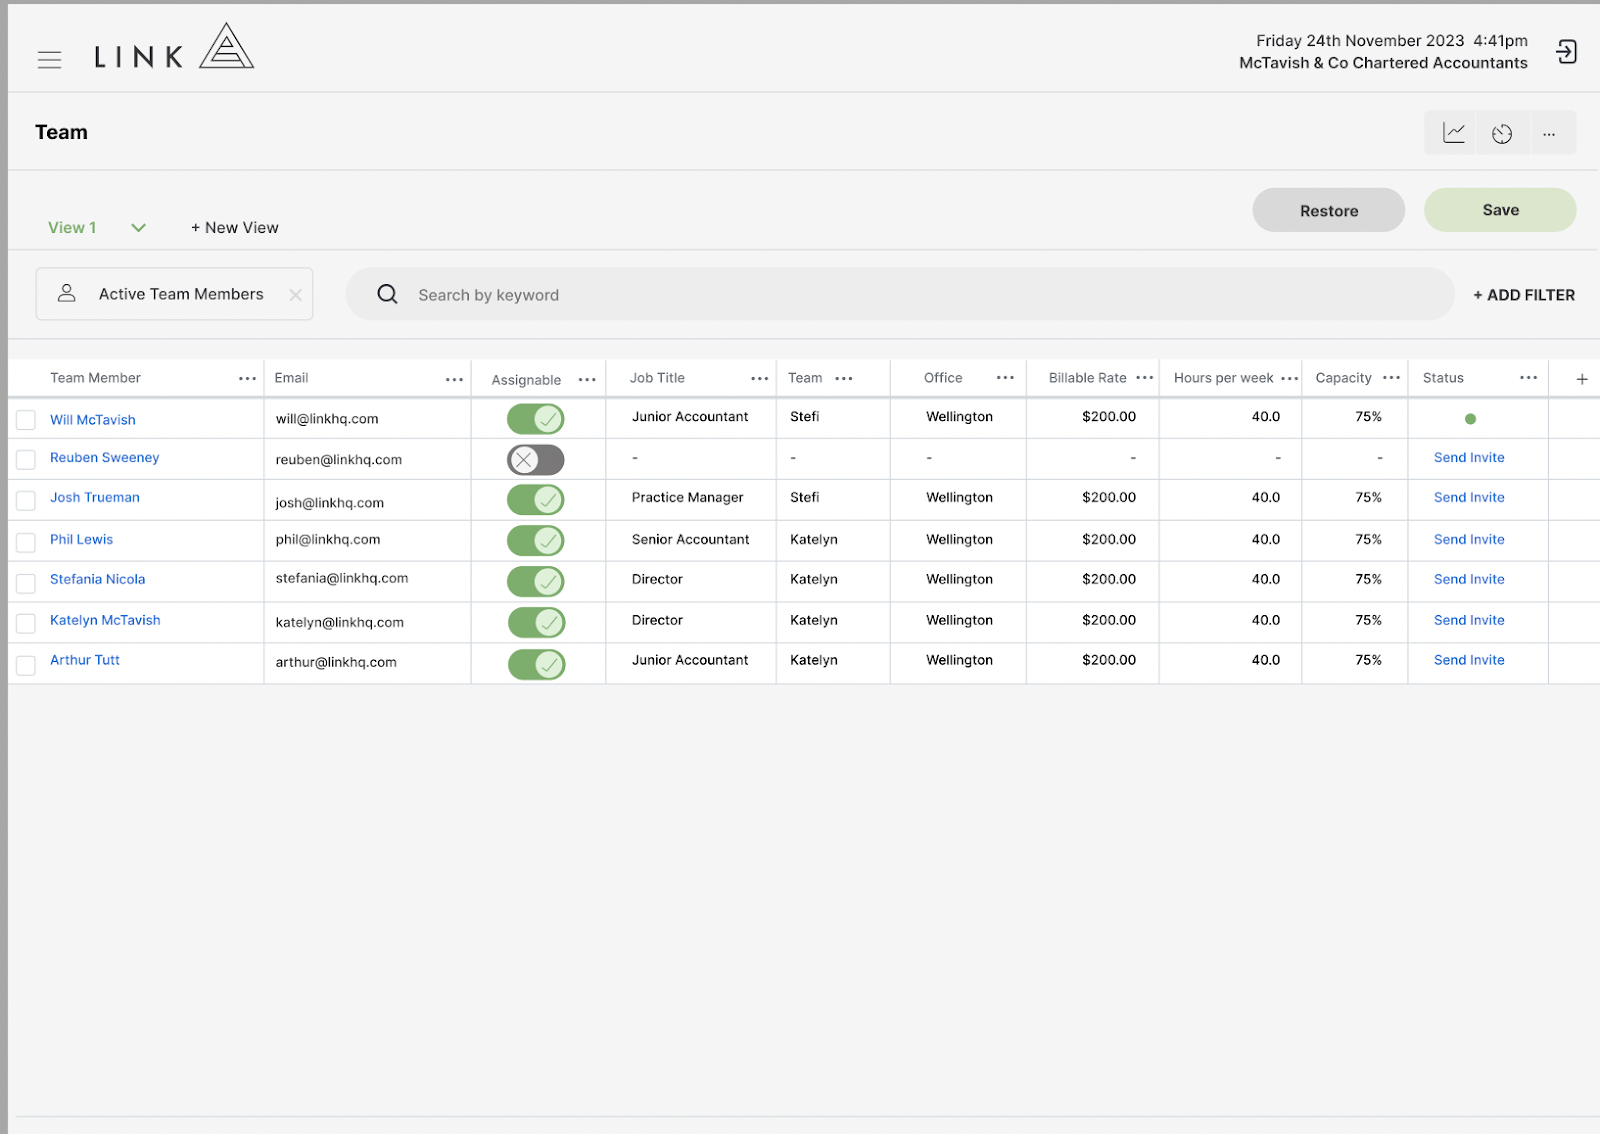1600x1134 pixels.
Task: Click the search magnifier icon
Action: (x=387, y=294)
